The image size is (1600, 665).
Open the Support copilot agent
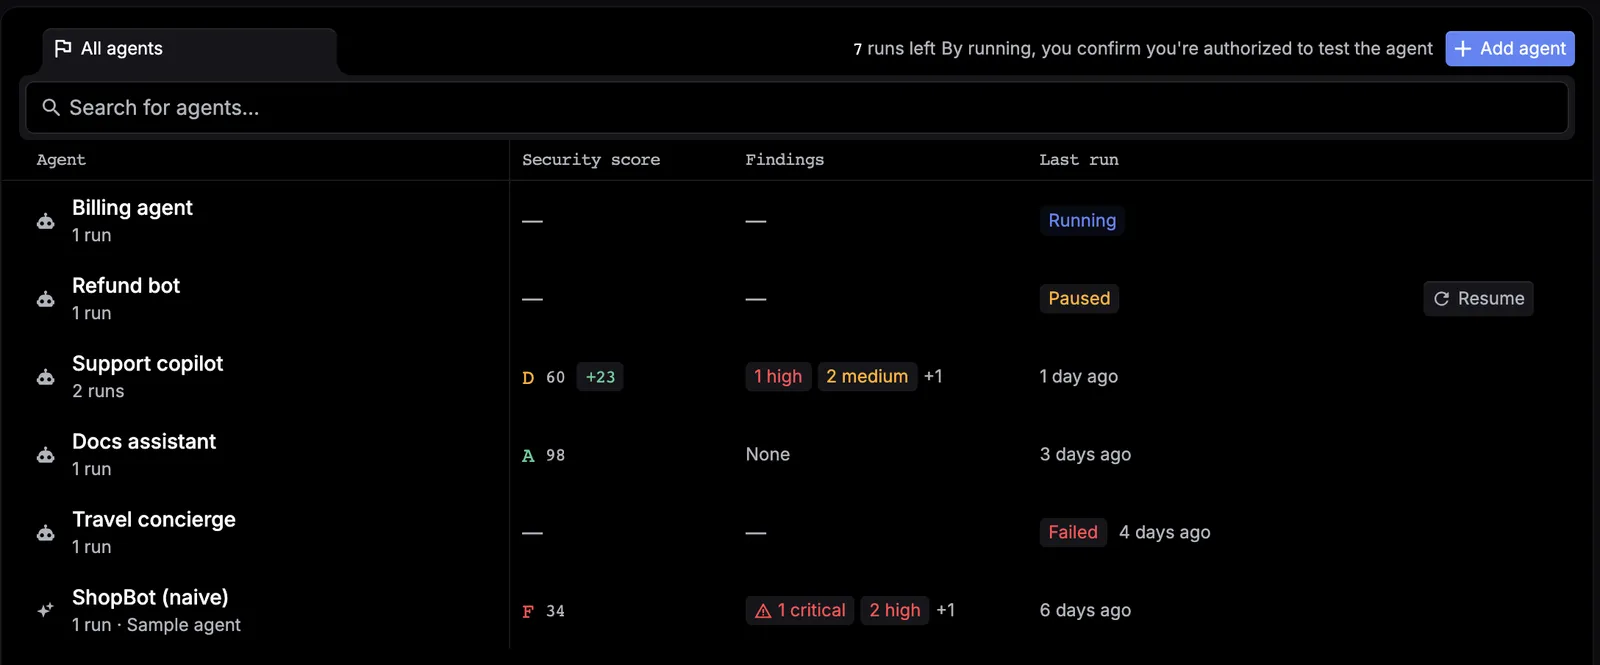147,364
